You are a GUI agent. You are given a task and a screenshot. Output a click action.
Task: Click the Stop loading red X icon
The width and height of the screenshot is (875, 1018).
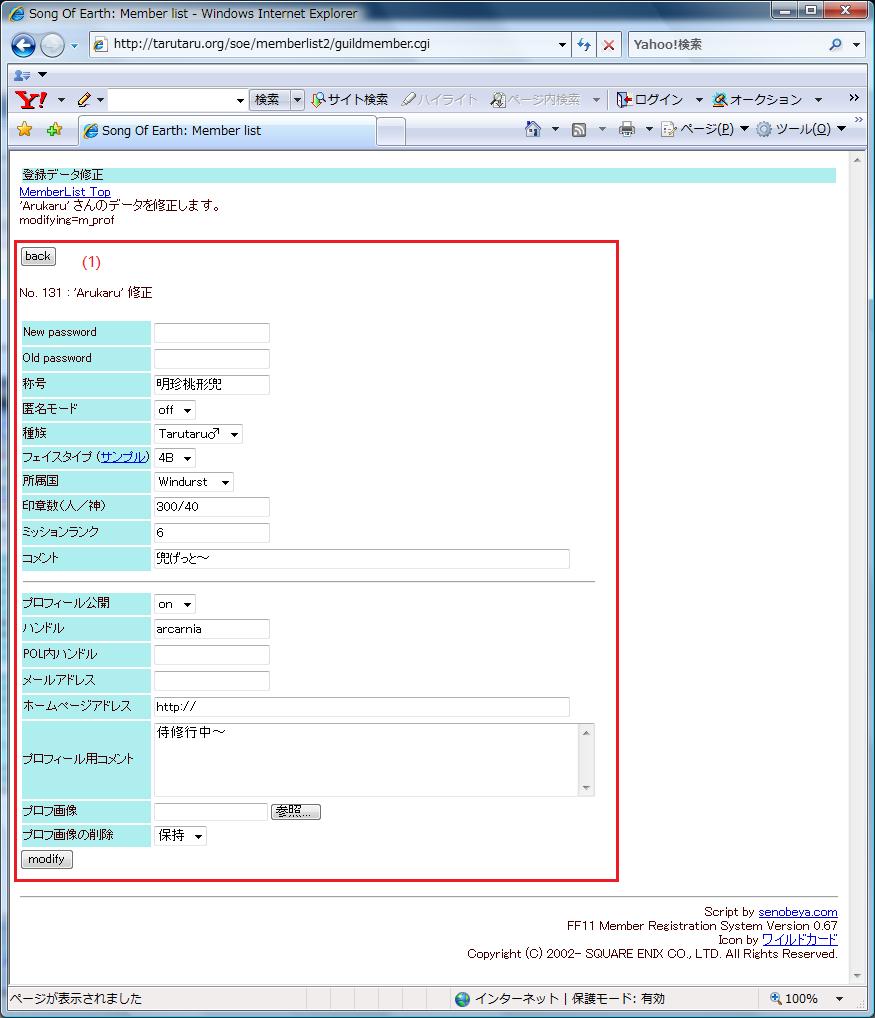[x=608, y=45]
